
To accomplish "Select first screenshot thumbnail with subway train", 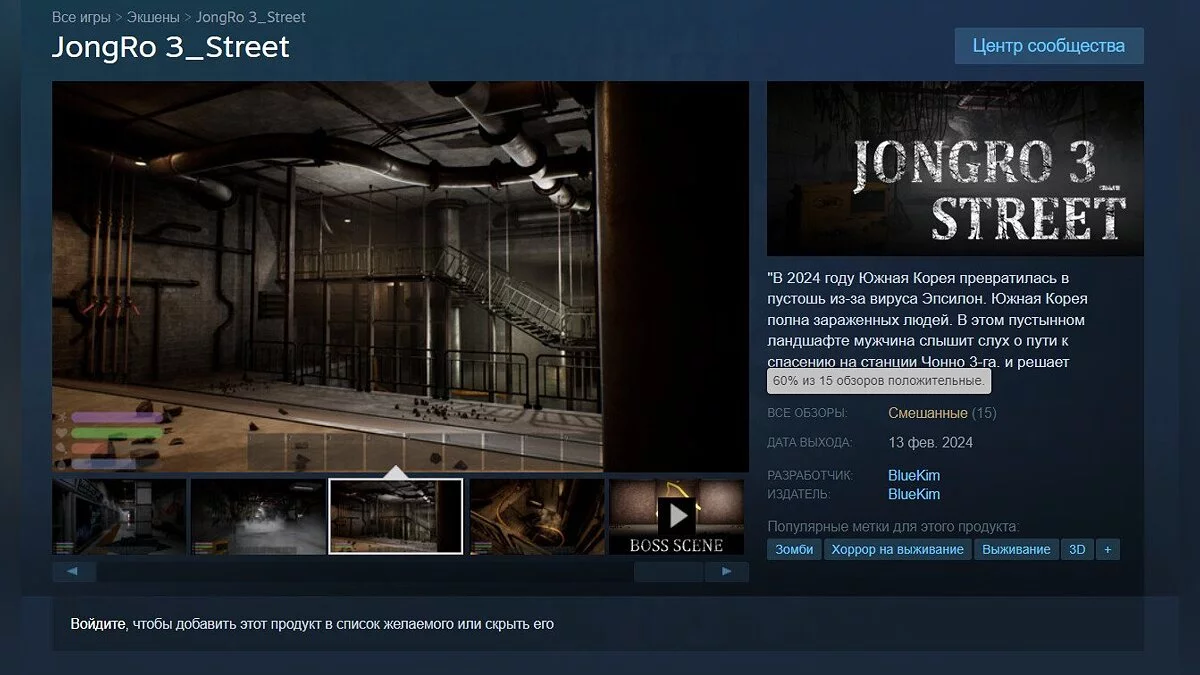I will point(119,516).
